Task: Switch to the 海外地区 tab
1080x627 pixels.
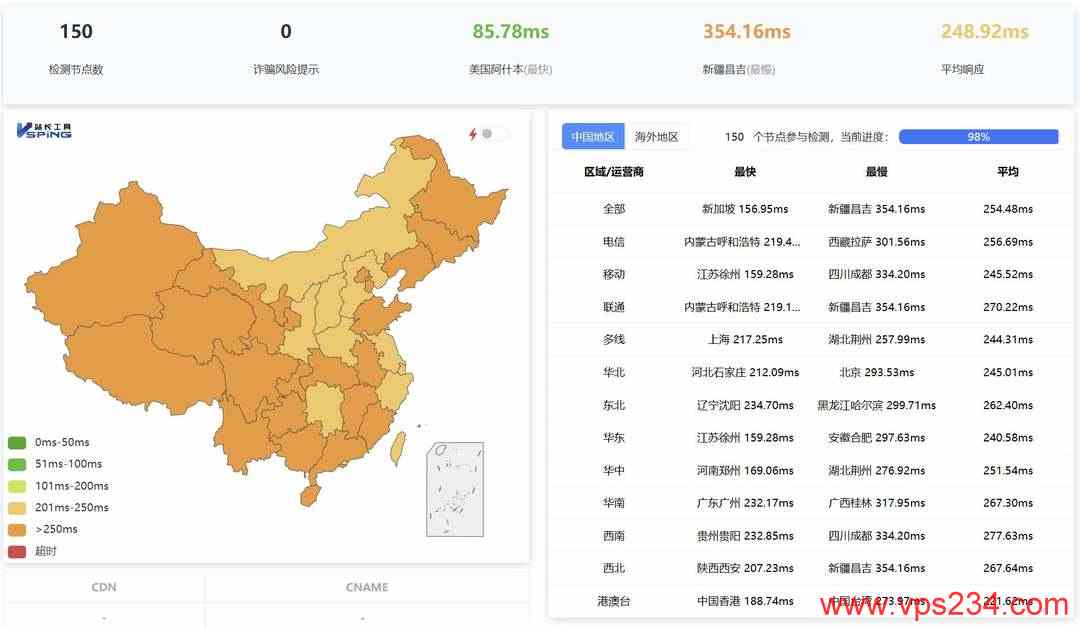Action: pos(656,136)
